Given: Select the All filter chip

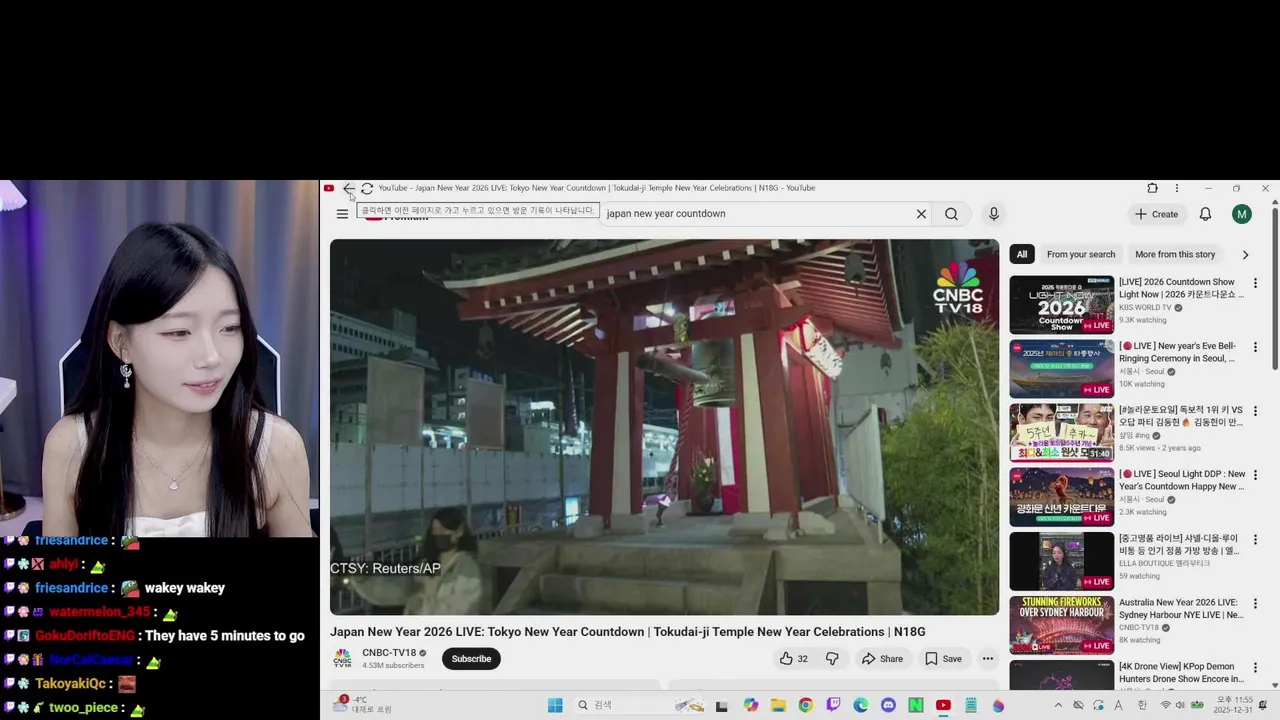Looking at the screenshot, I should [1022, 254].
